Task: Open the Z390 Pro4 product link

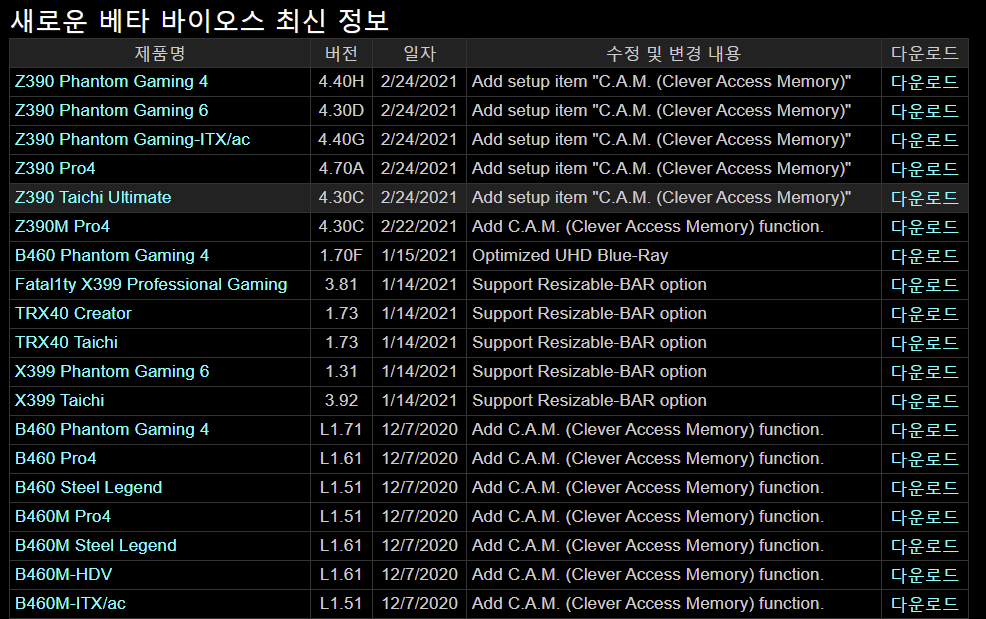Action: tap(55, 169)
